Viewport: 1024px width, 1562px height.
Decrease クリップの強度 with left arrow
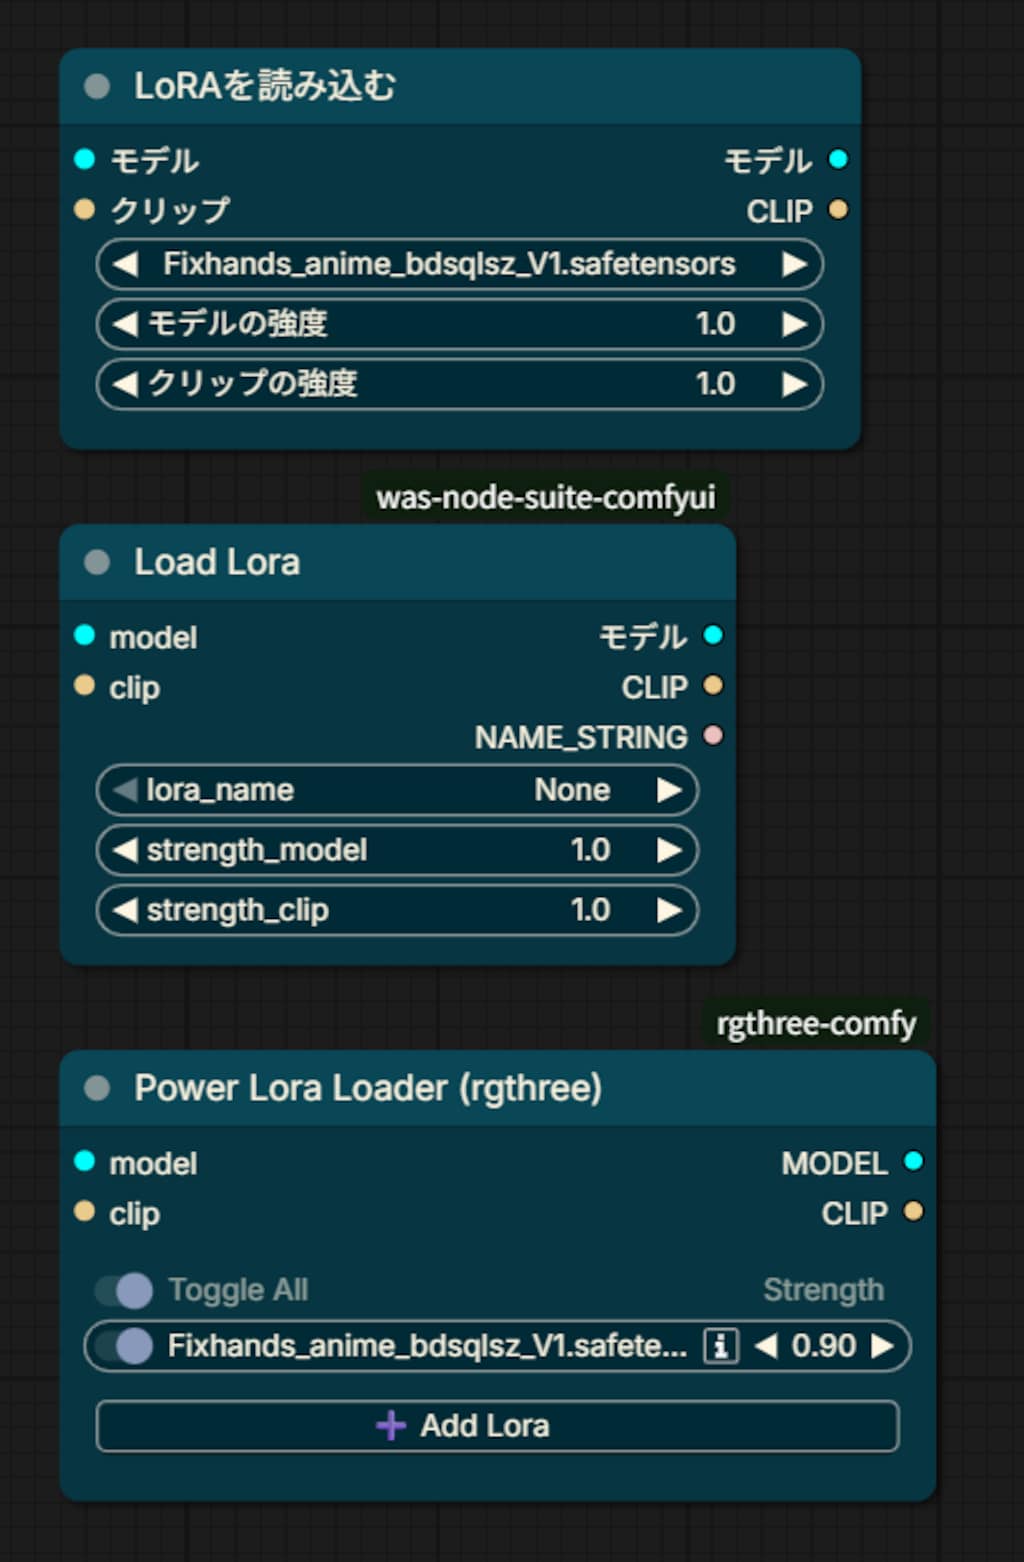click(x=125, y=384)
